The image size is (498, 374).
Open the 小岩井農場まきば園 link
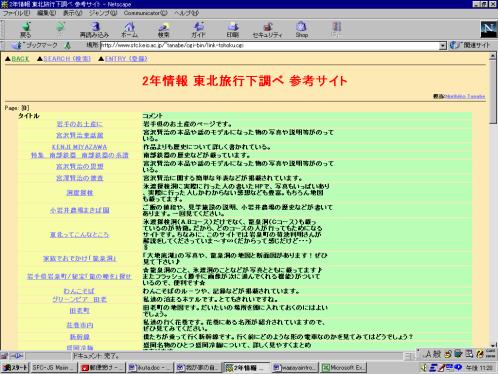click(x=79, y=210)
